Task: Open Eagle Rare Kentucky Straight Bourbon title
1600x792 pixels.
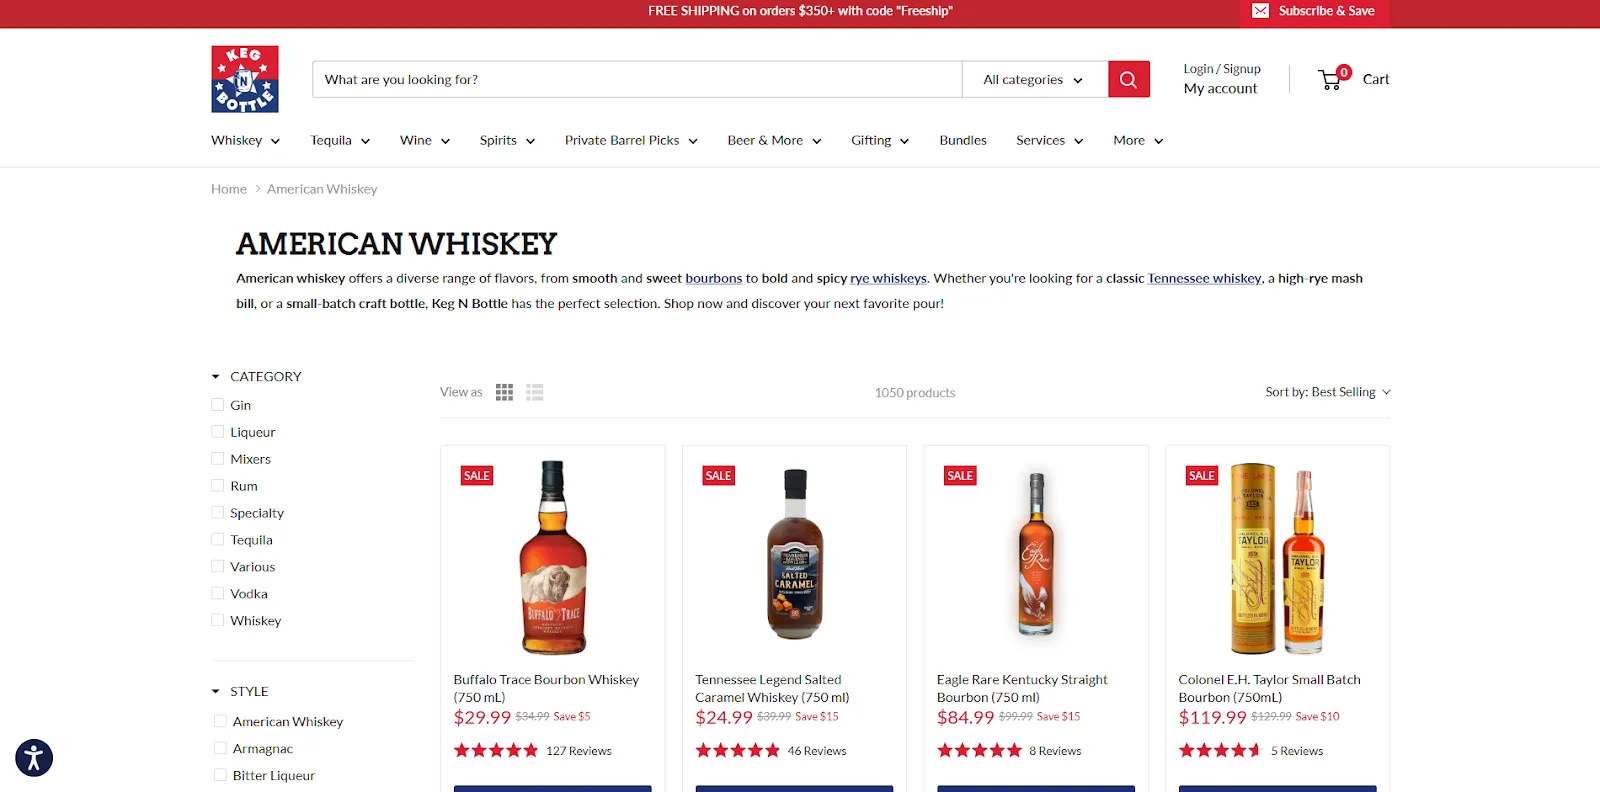Action: click(1022, 688)
